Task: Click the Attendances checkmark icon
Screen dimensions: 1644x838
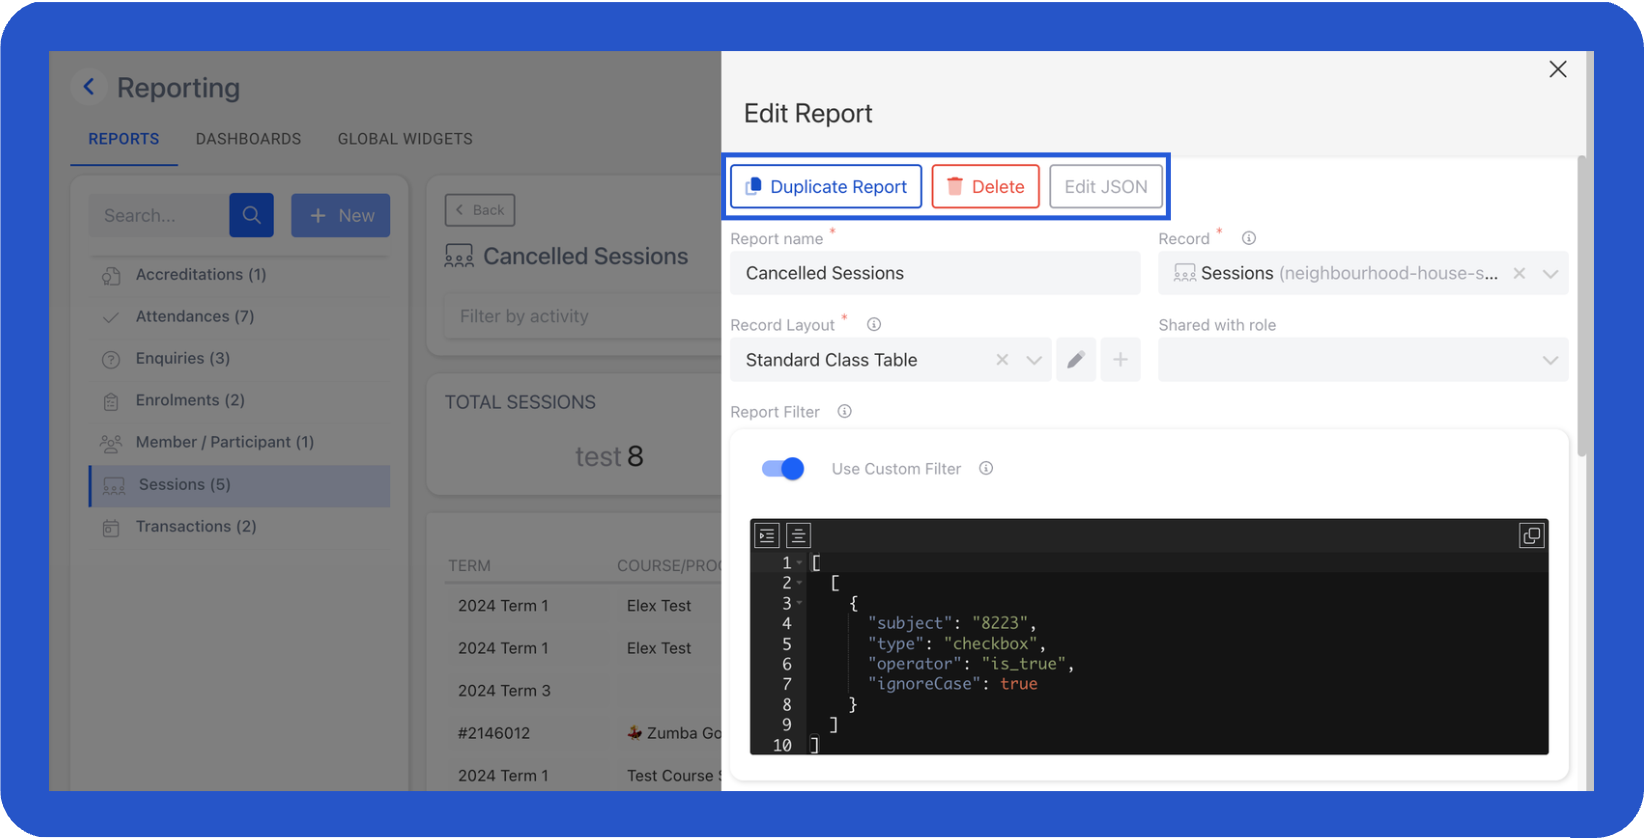Action: click(x=111, y=317)
